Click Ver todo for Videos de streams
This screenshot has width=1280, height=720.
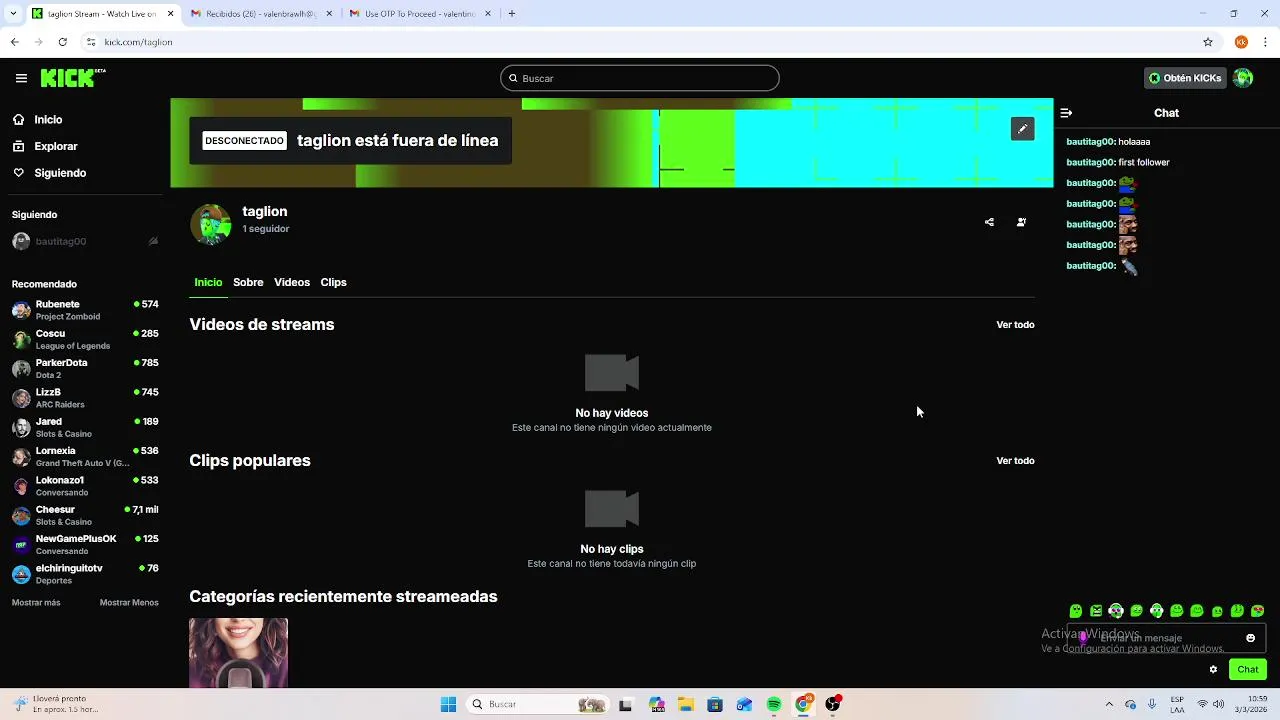click(x=1015, y=325)
